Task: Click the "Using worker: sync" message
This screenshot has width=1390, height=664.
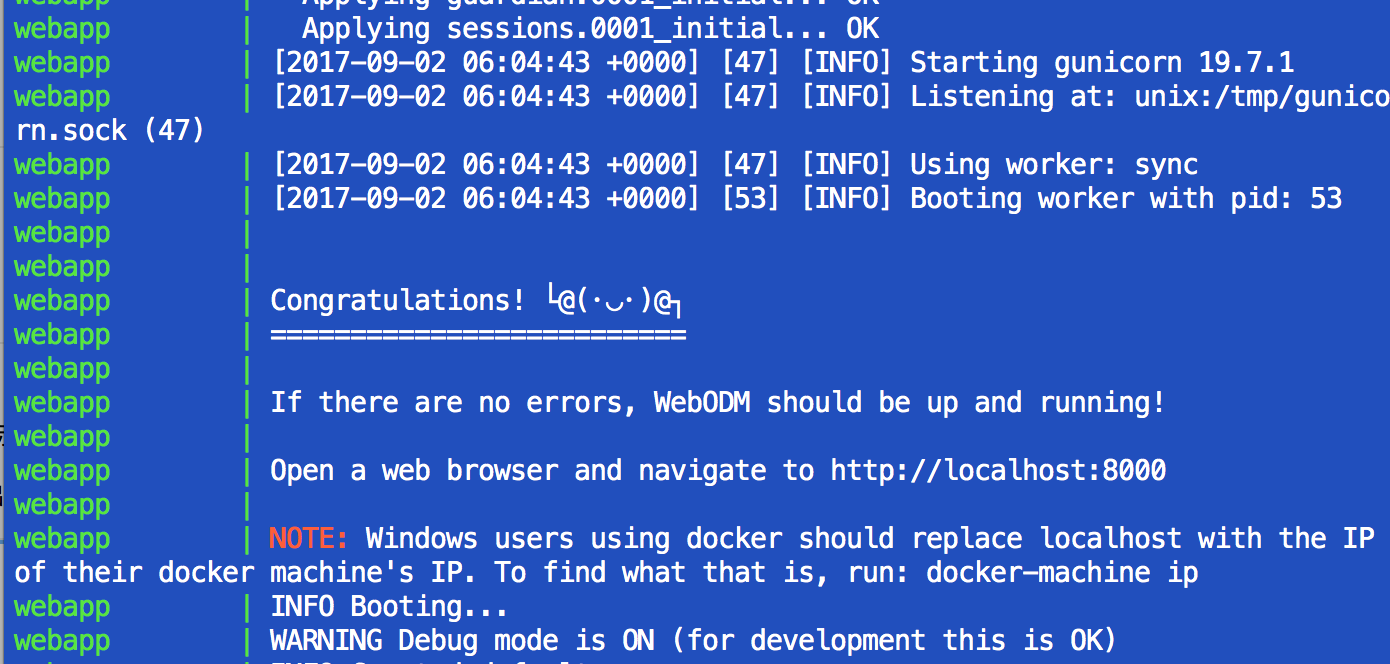Action: (1054, 165)
